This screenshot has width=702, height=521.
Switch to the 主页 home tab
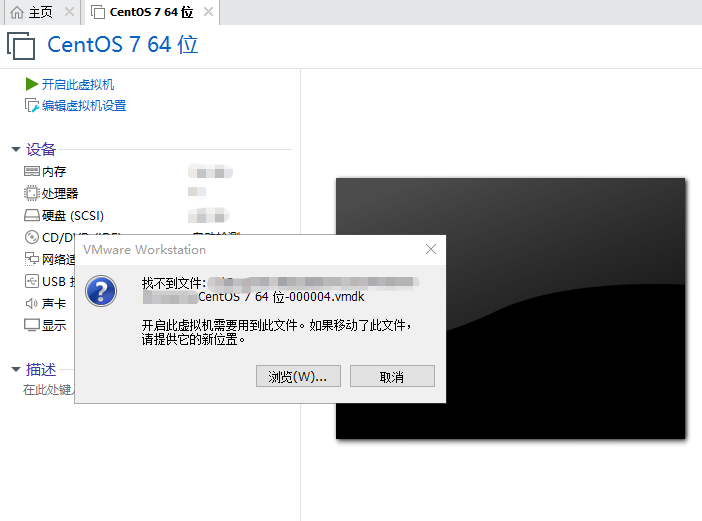pyautogui.click(x=42, y=12)
